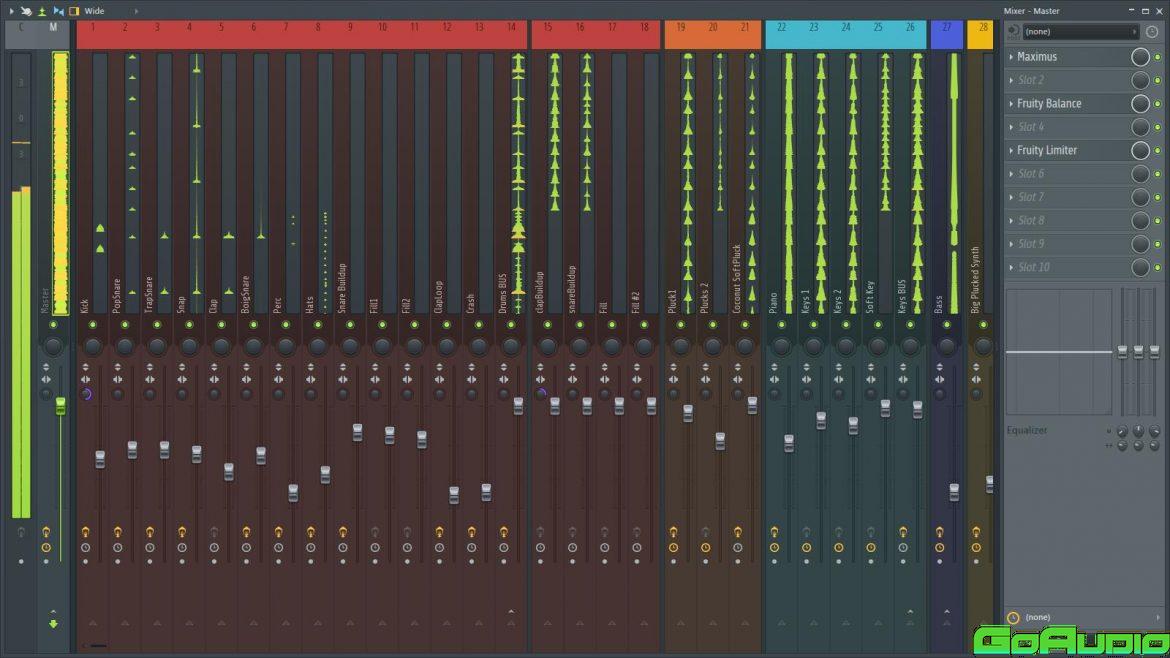Click the Kick track stereo separation knob

pos(86,394)
